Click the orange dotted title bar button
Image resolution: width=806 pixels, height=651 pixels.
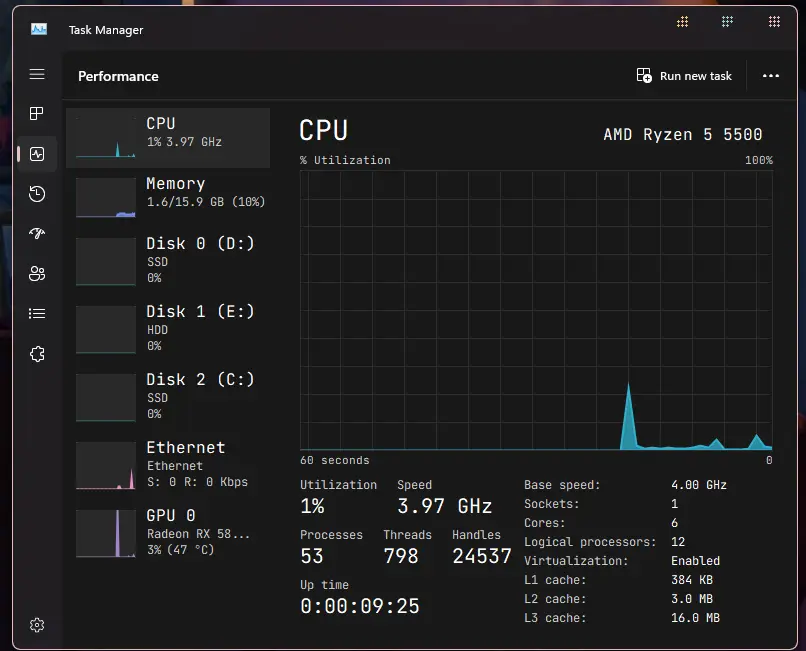[x=683, y=22]
